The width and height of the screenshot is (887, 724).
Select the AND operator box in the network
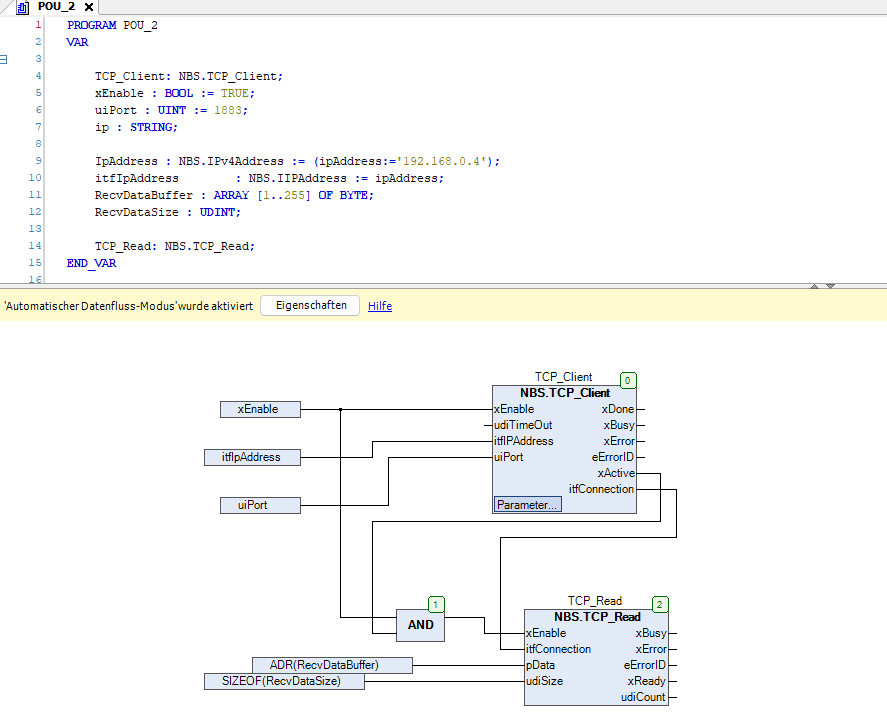click(x=420, y=625)
